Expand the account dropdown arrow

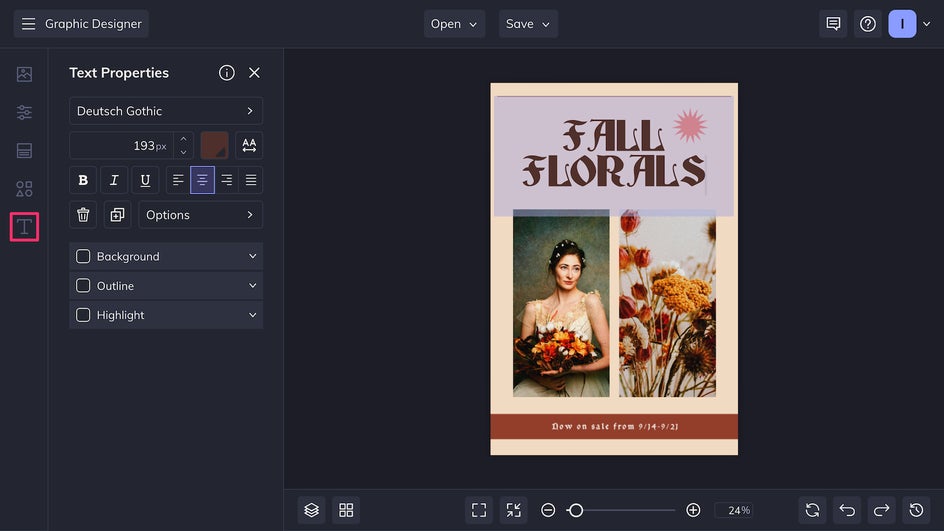927,24
